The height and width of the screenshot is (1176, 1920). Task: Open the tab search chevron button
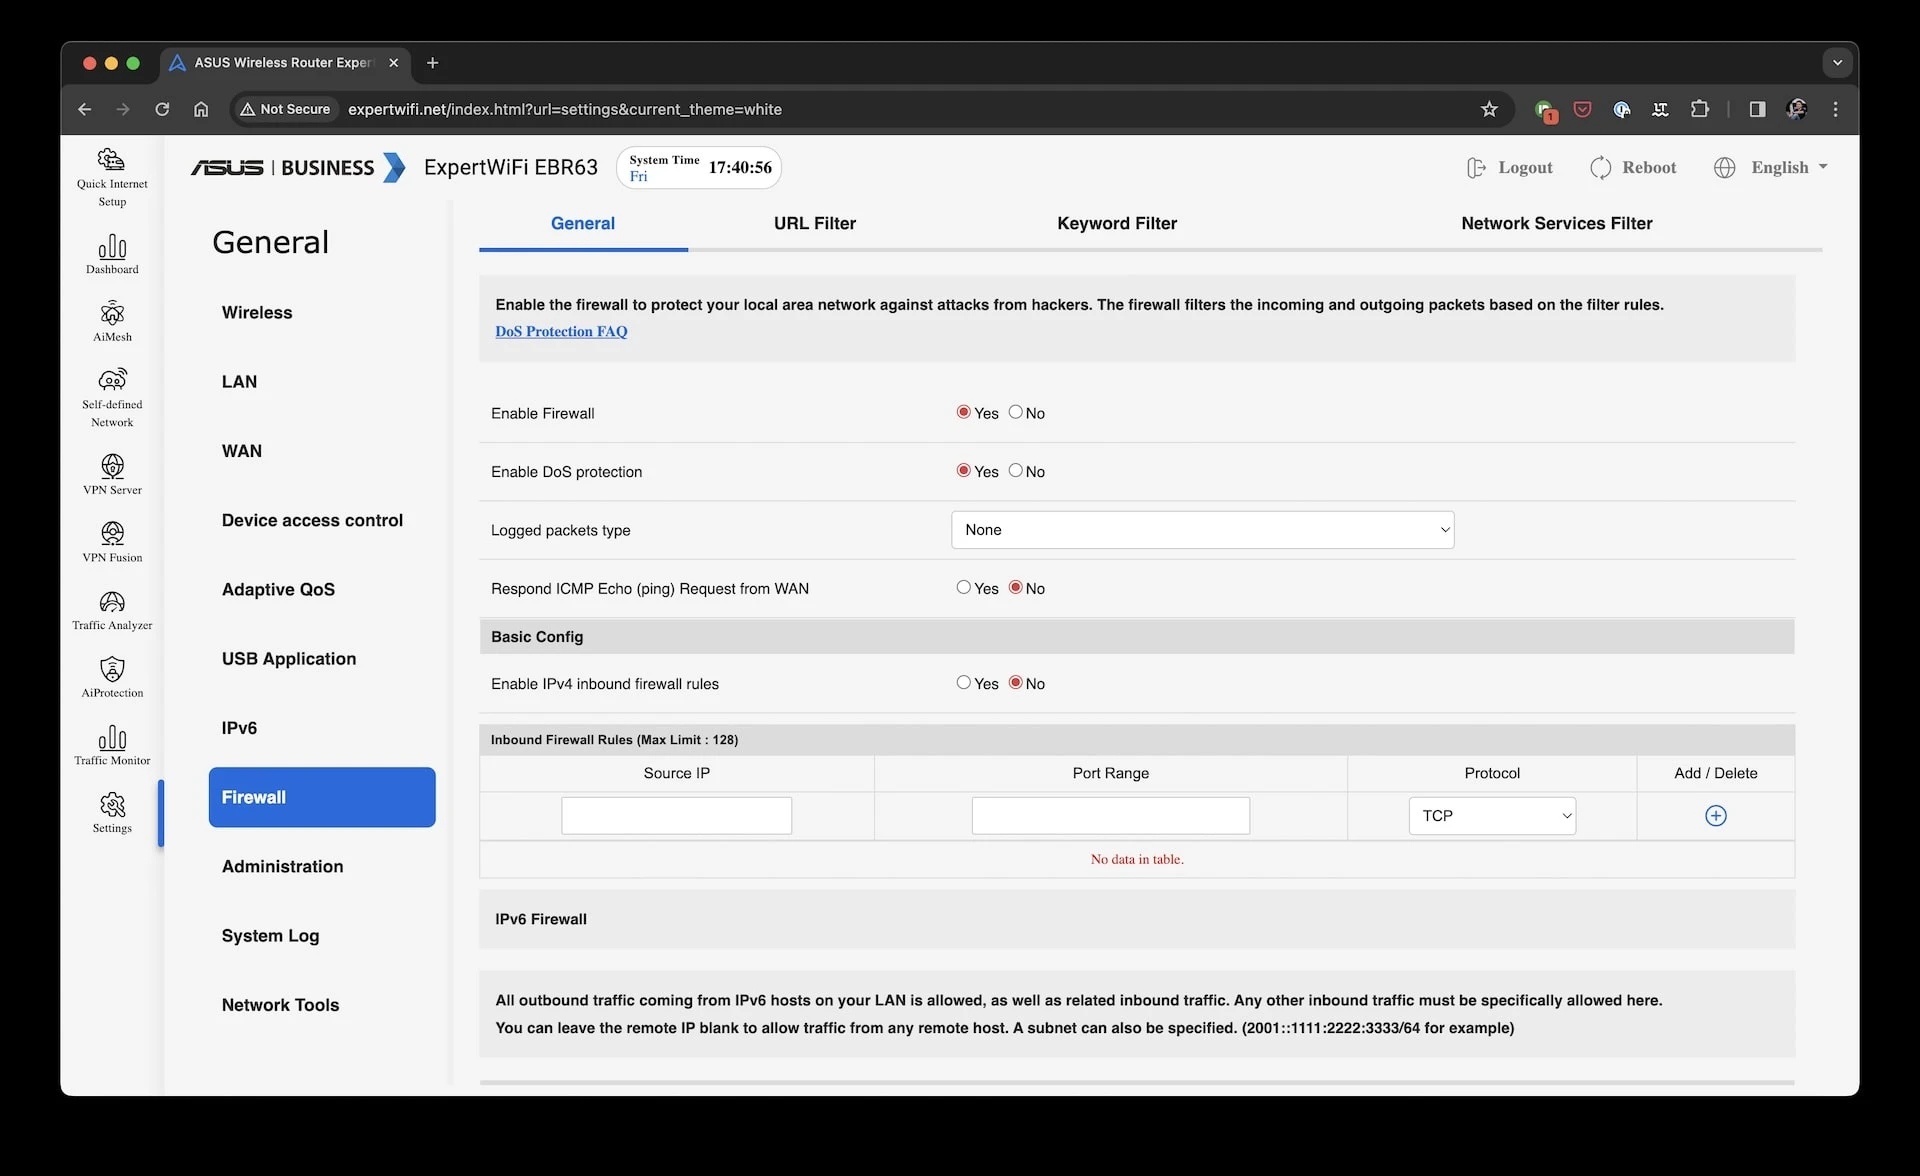tap(1837, 62)
